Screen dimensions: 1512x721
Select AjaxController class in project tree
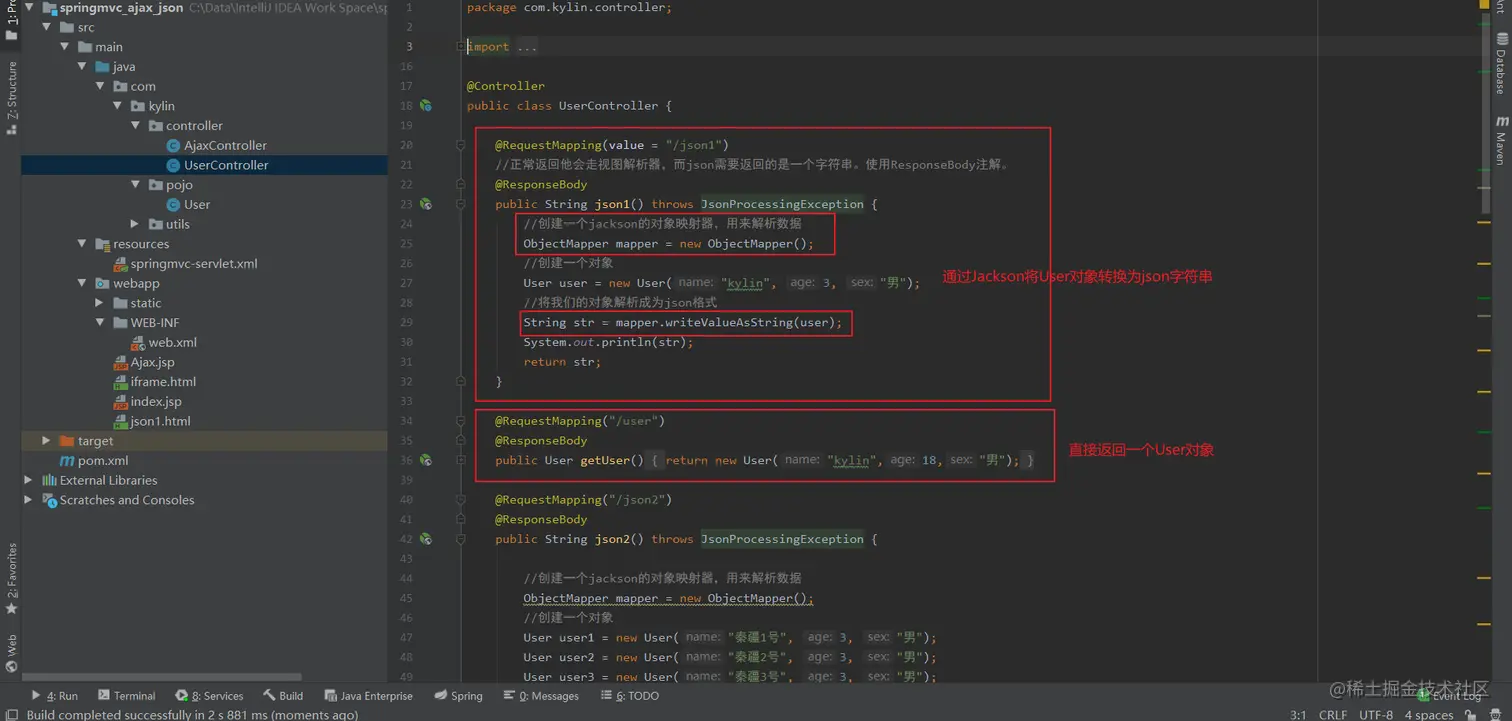(x=225, y=145)
